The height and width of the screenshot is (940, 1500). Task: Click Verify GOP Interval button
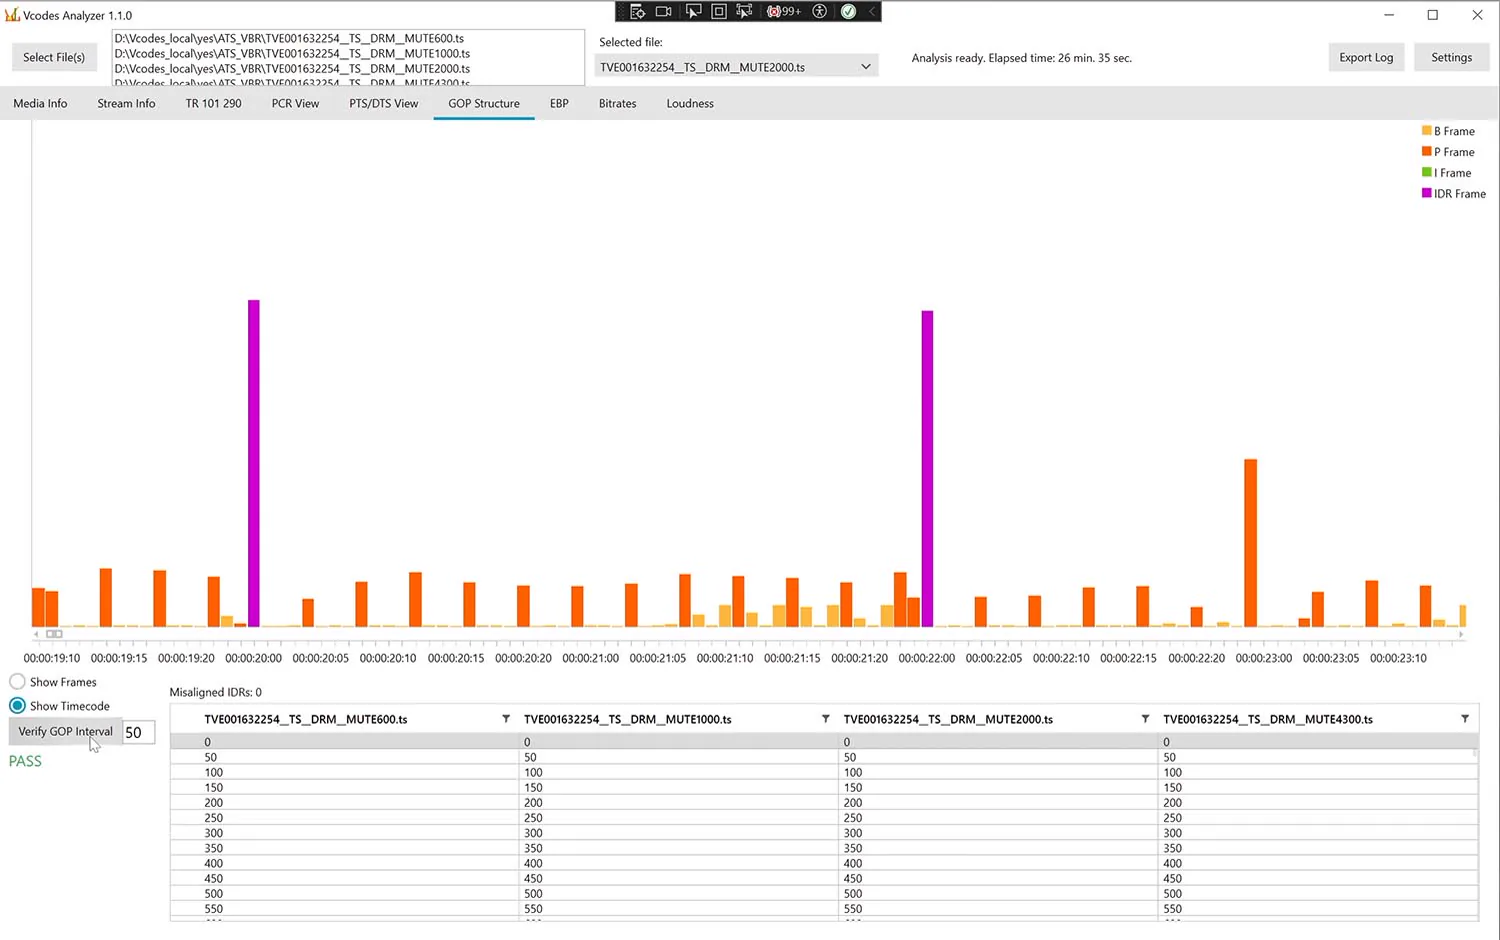(65, 731)
